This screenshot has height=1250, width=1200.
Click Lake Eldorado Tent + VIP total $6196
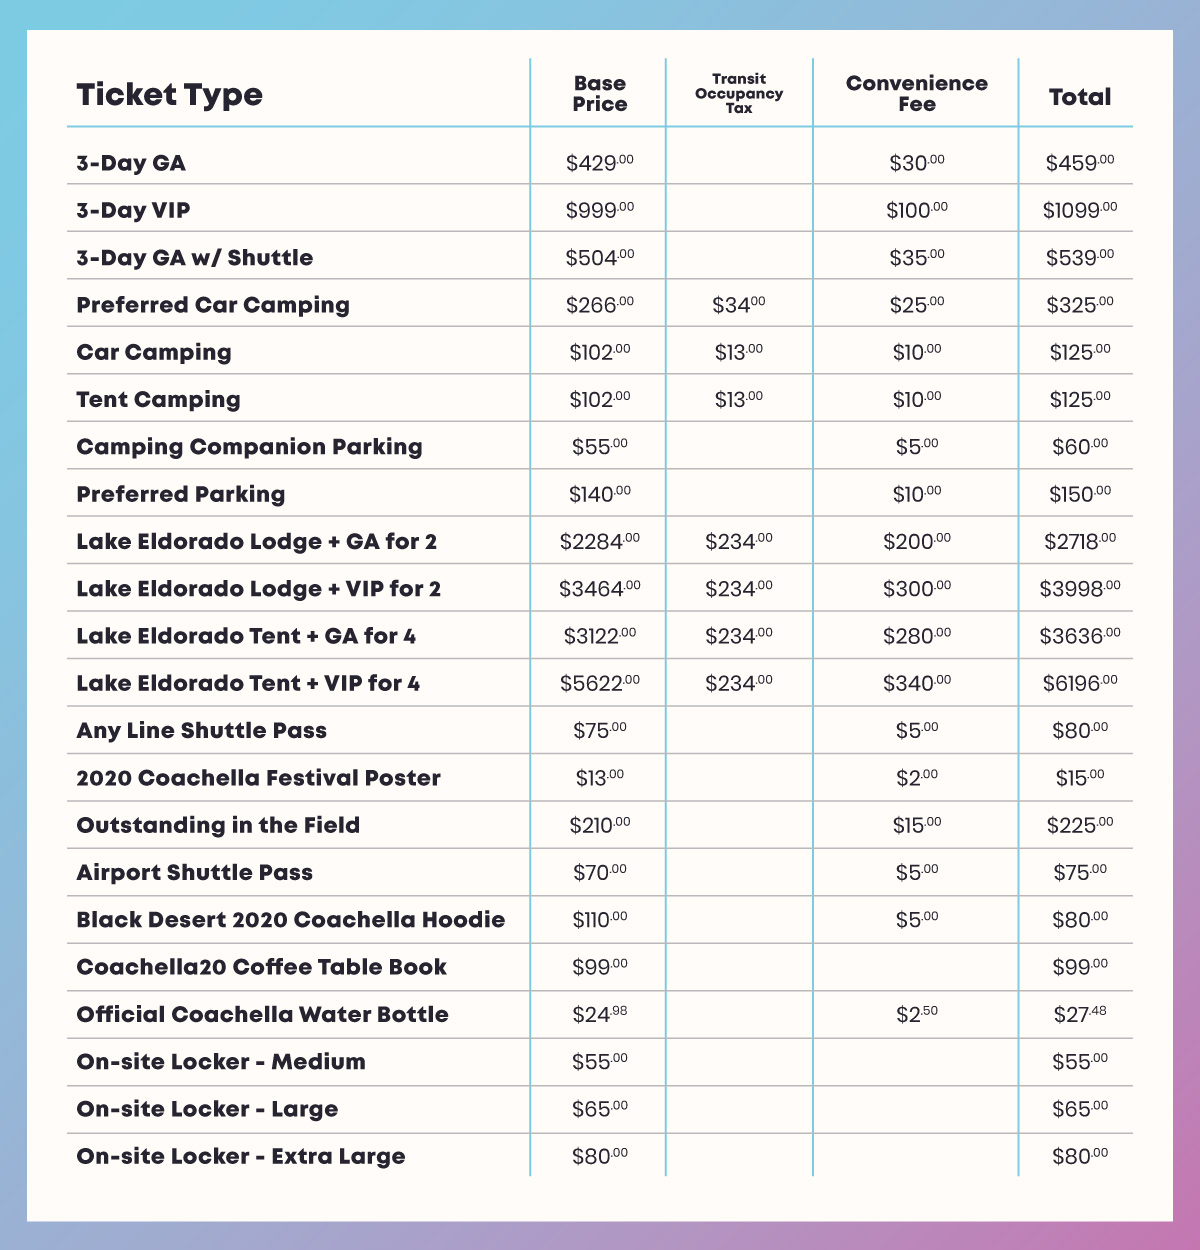coord(1079,684)
